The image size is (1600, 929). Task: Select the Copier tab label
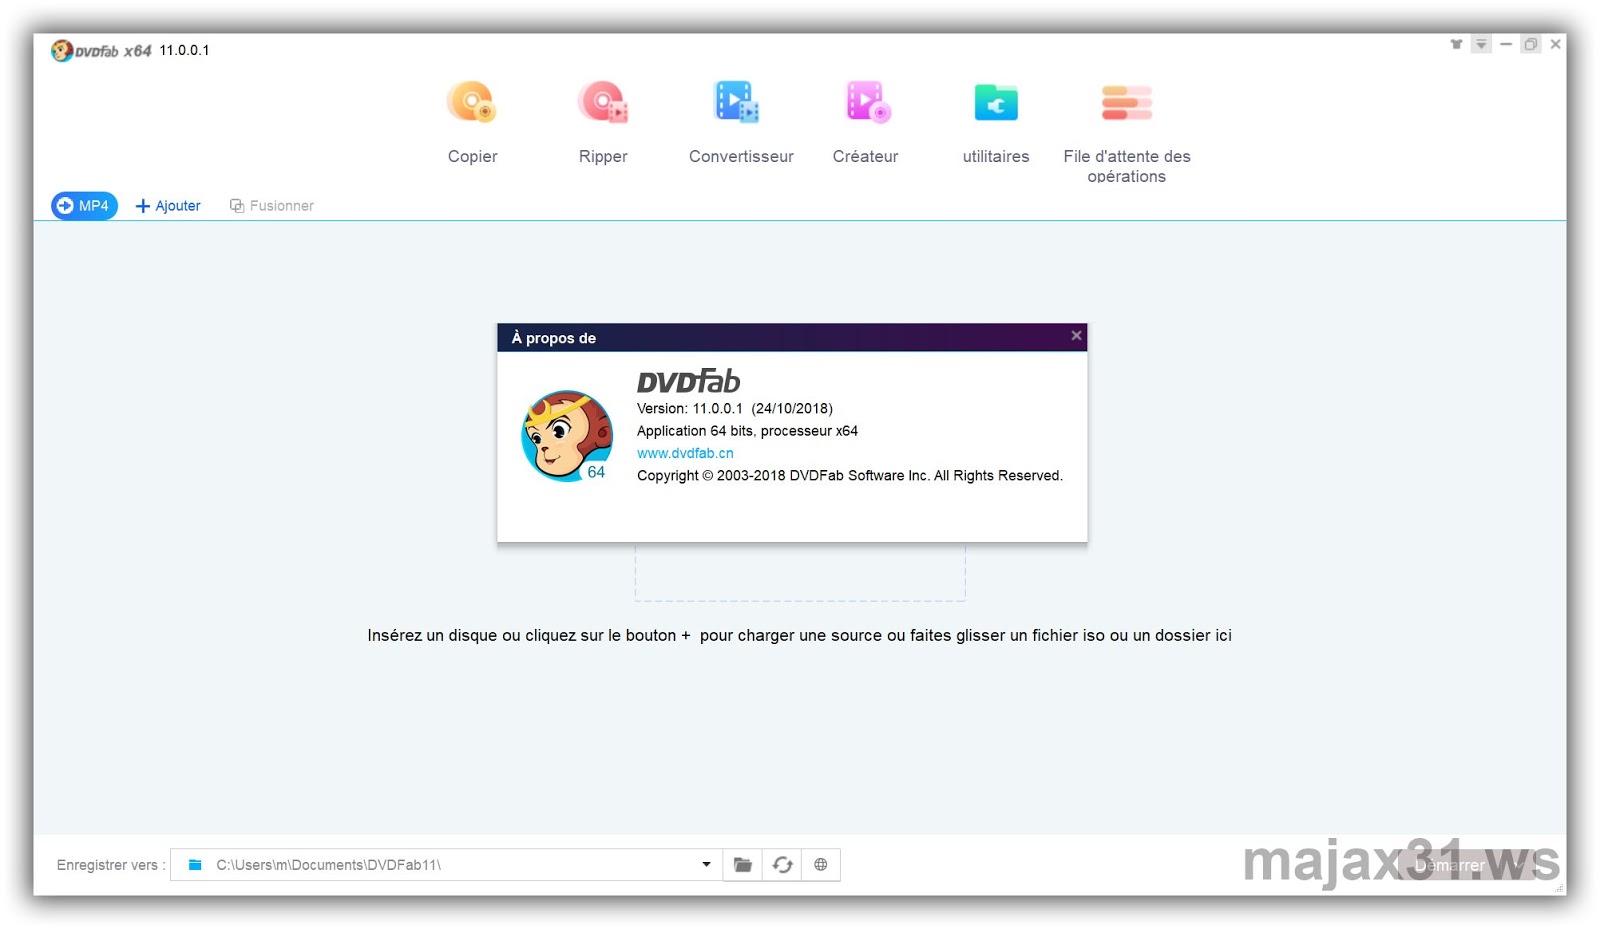[x=472, y=156]
